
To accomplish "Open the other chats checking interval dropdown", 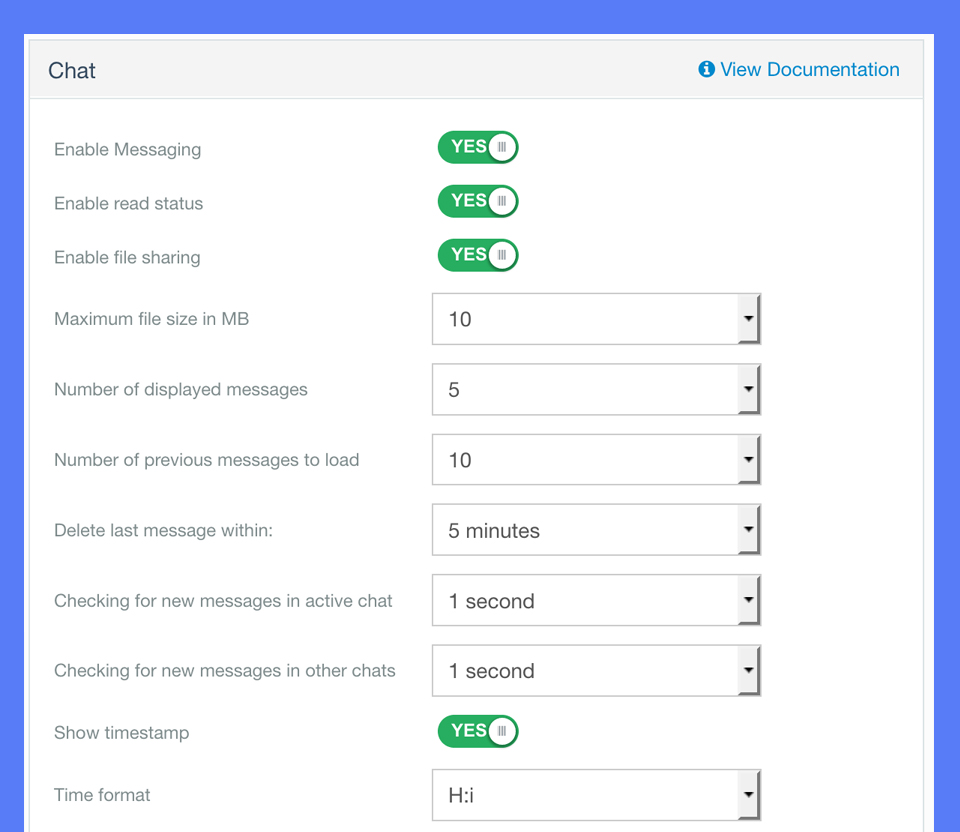I will (x=596, y=671).
